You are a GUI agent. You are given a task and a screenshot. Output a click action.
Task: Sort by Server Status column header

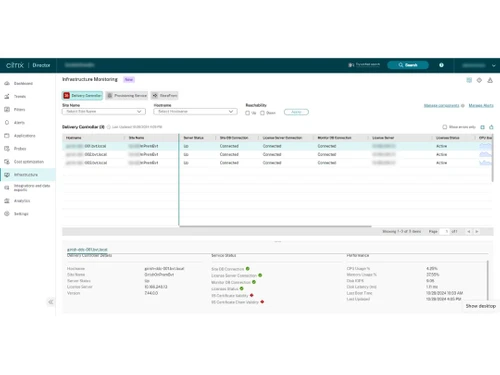coord(194,138)
